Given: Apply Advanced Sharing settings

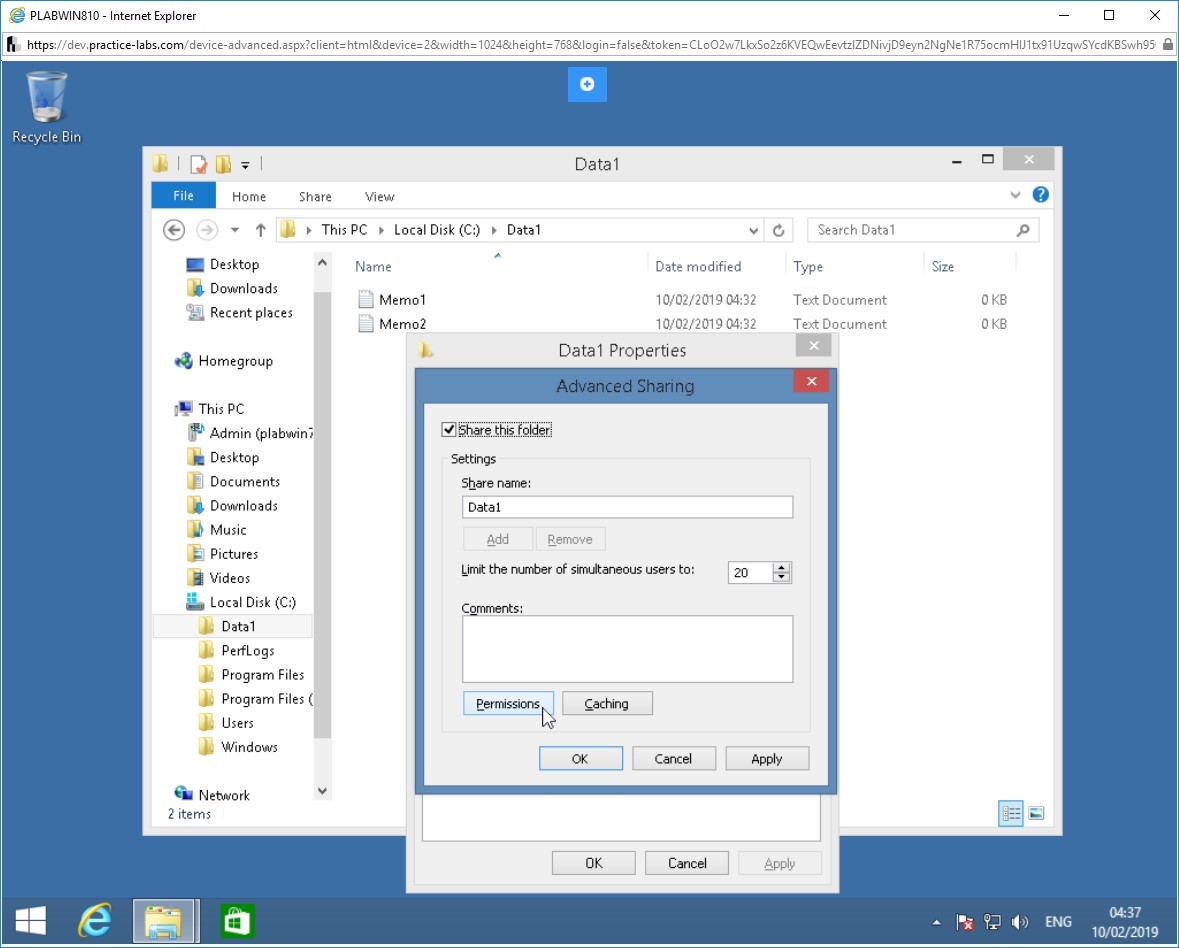Looking at the screenshot, I should click(x=767, y=759).
